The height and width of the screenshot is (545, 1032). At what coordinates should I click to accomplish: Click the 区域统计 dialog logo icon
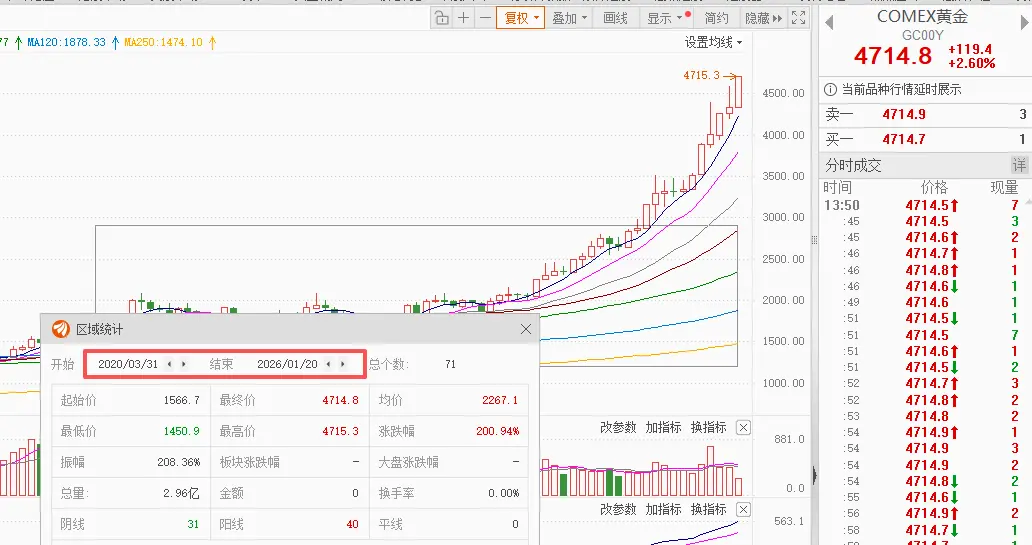[x=61, y=329]
